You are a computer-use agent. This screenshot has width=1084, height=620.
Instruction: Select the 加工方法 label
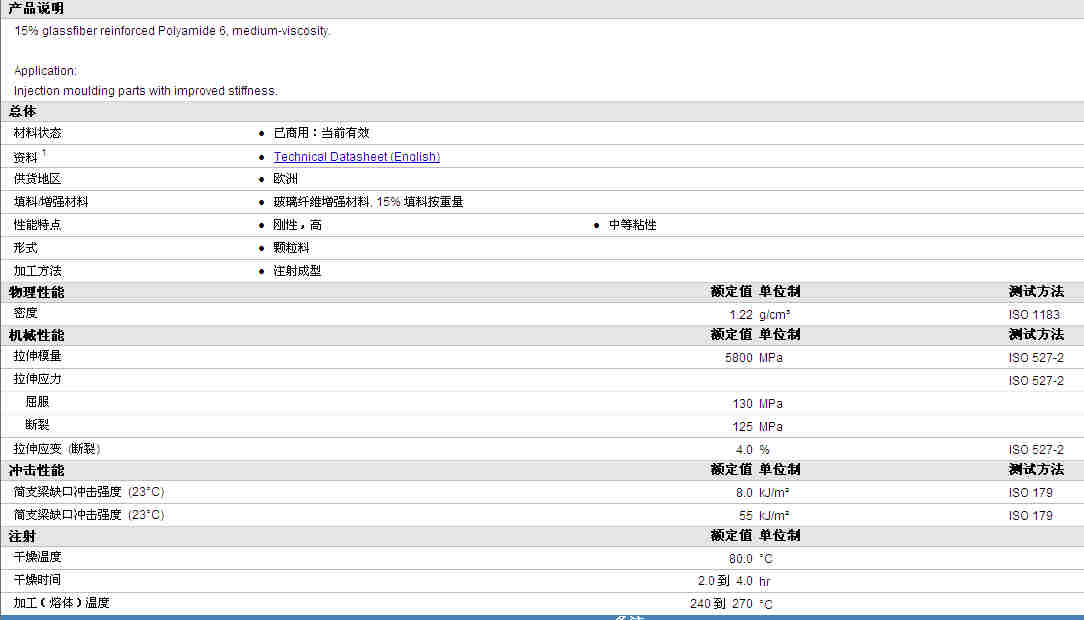(37, 271)
